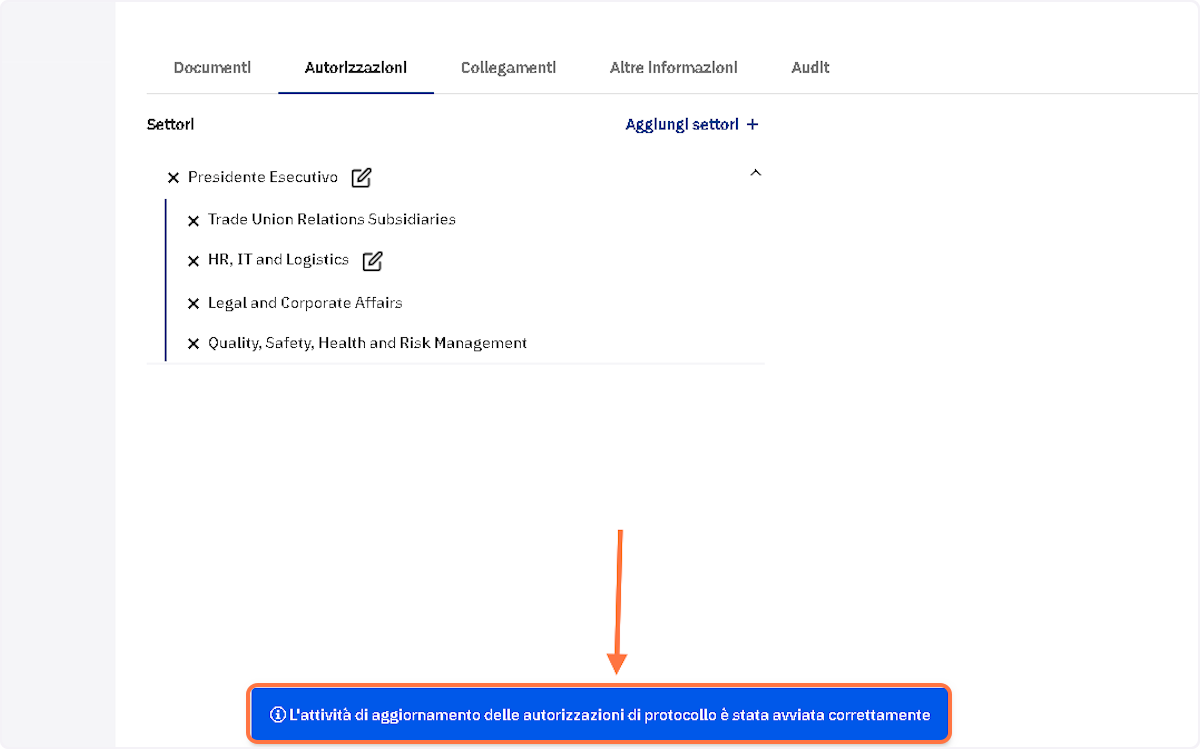Remove Legal and Corporate Affairs with X
Image resolution: width=1200 pixels, height=749 pixels.
[194, 303]
